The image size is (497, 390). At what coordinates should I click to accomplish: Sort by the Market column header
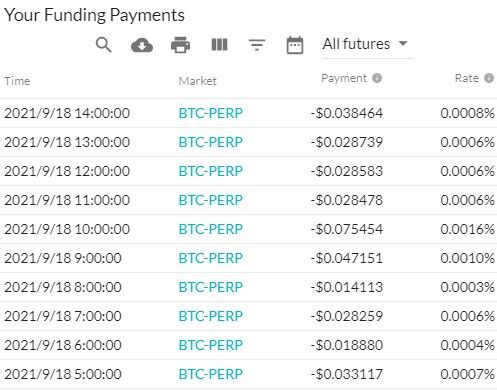[x=198, y=81]
